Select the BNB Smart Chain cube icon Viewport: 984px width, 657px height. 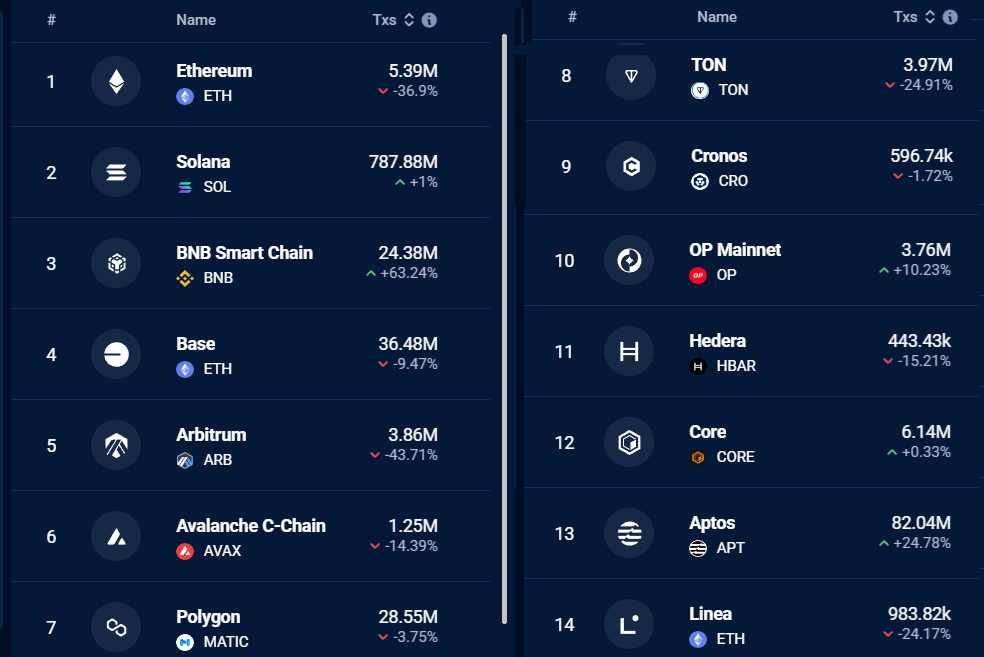[x=116, y=264]
